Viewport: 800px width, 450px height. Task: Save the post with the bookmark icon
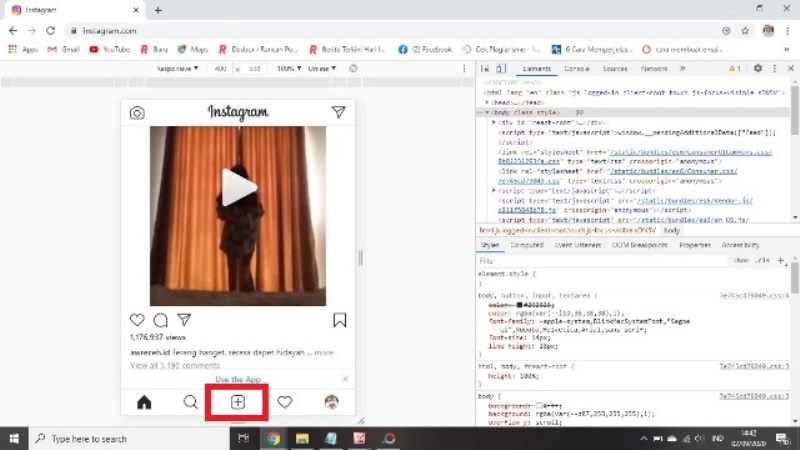point(340,320)
